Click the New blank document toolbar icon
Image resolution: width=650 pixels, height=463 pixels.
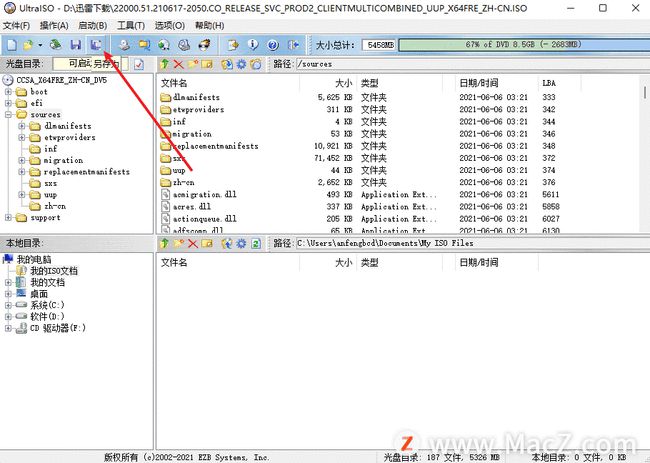12,44
